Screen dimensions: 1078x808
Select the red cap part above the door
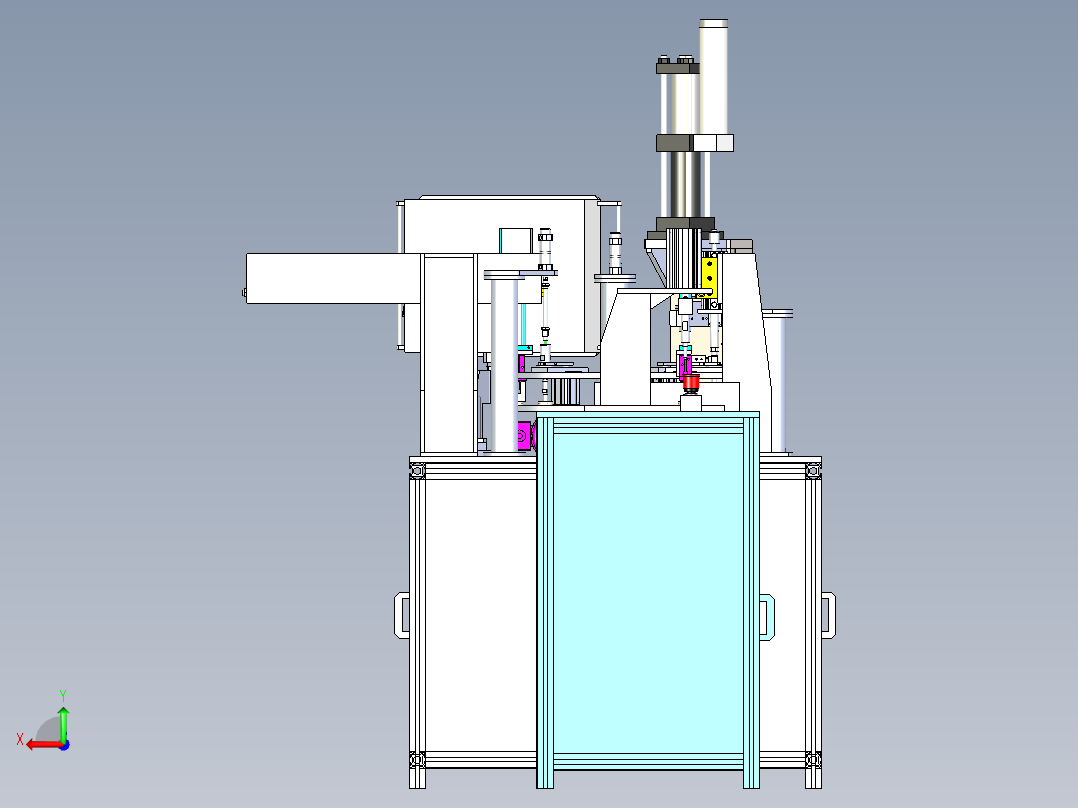point(691,383)
